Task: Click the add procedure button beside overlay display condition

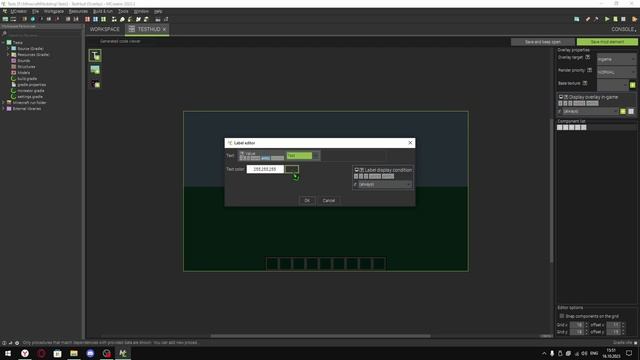Action: [623, 111]
